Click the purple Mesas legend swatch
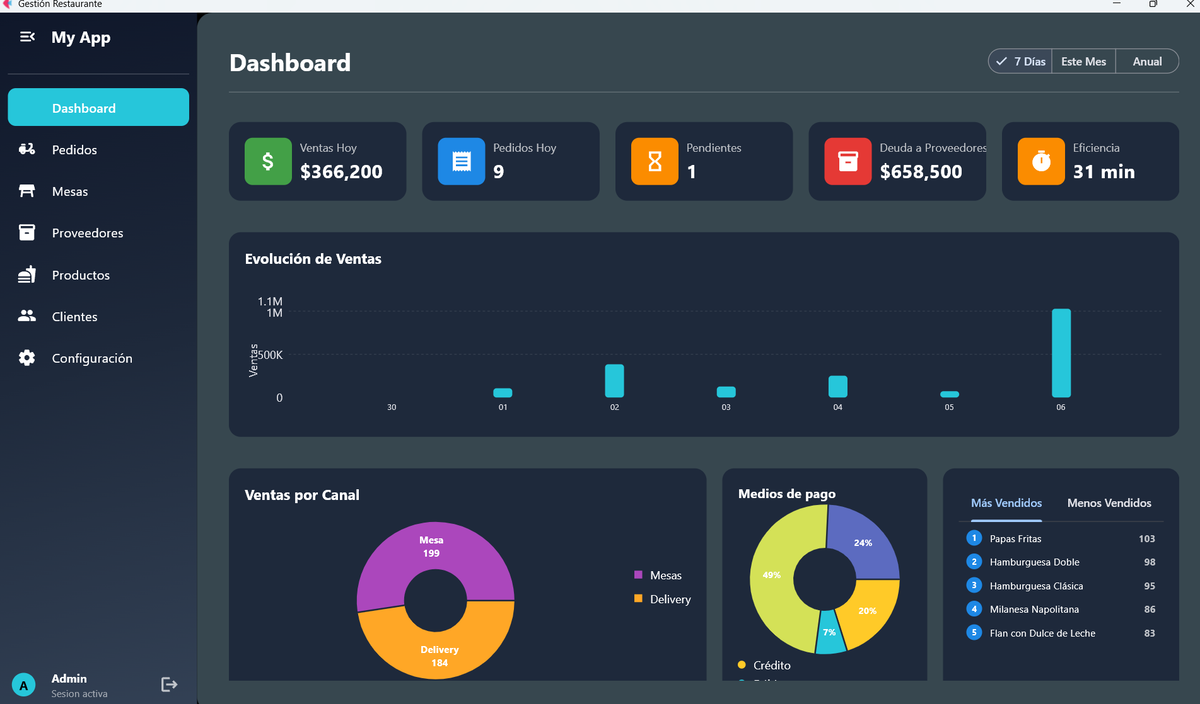This screenshot has height=704, width=1200. 638,575
